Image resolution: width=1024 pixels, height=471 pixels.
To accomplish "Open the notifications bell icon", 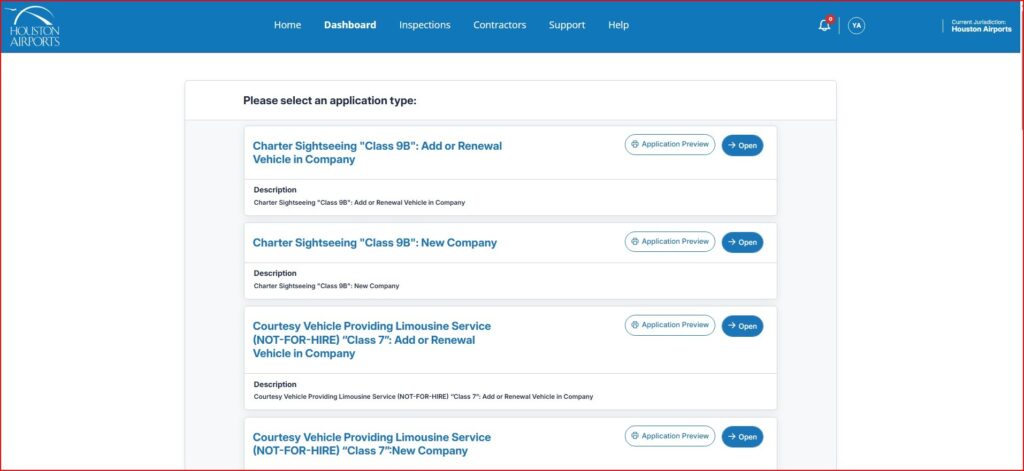I will [x=824, y=26].
